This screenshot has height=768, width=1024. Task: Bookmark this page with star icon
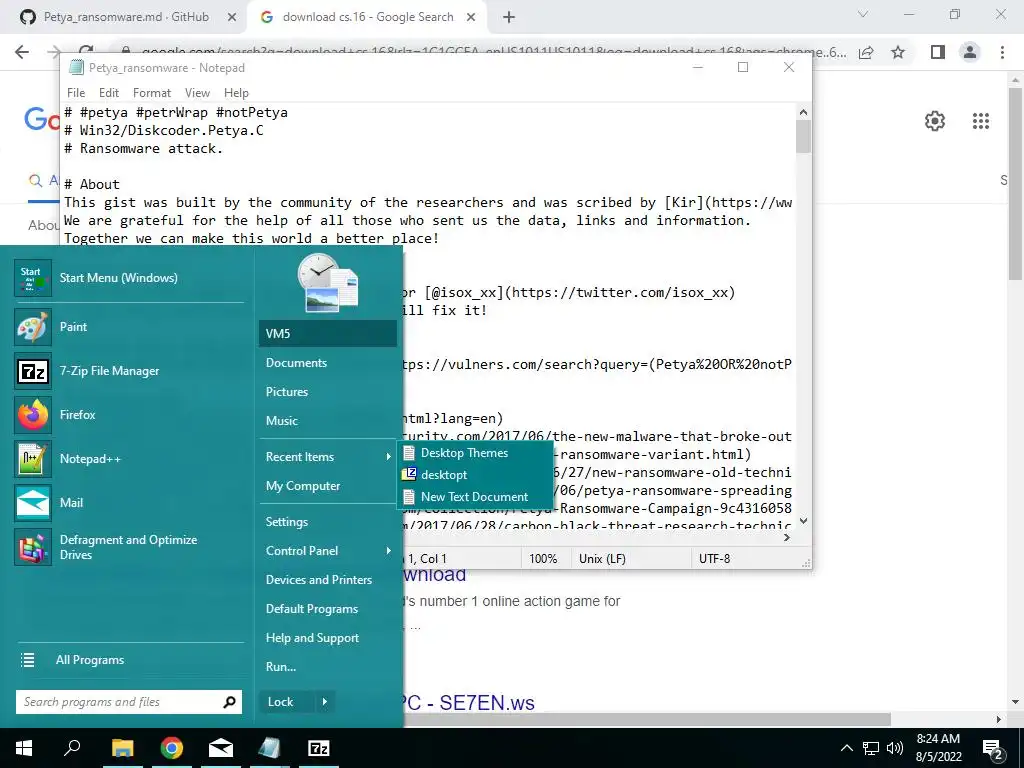899,52
